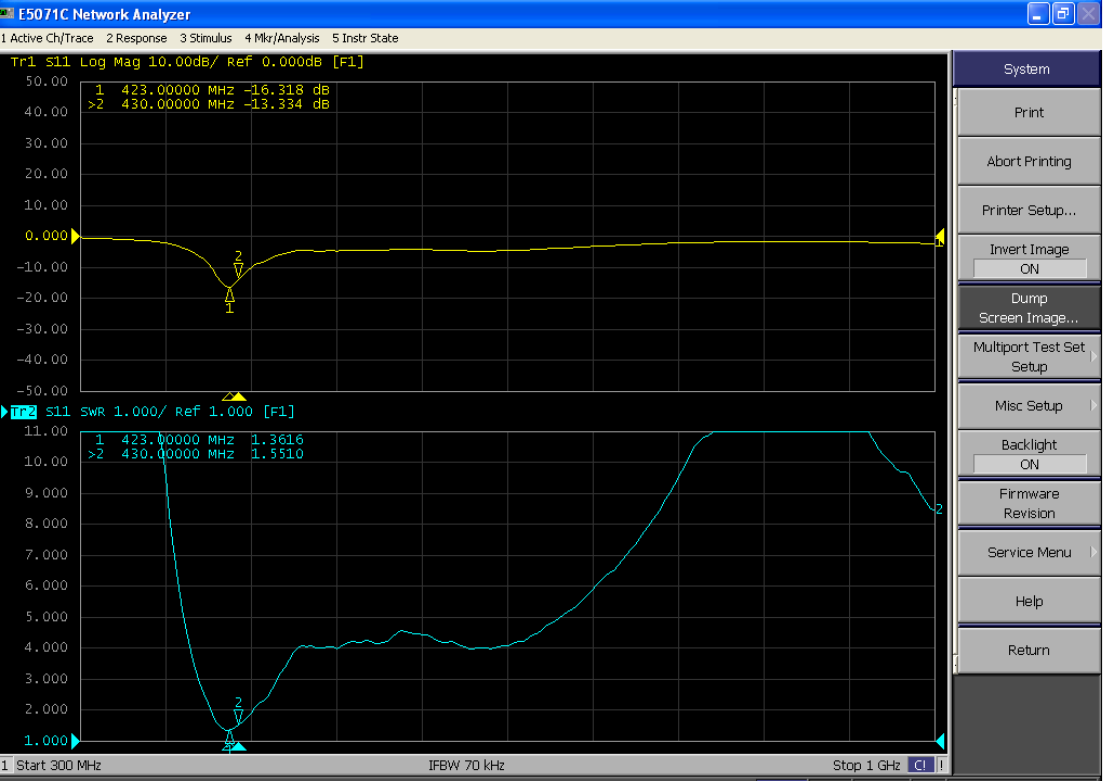Click the Return softkey
This screenshot has width=1115, height=782.
pyautogui.click(x=1029, y=650)
